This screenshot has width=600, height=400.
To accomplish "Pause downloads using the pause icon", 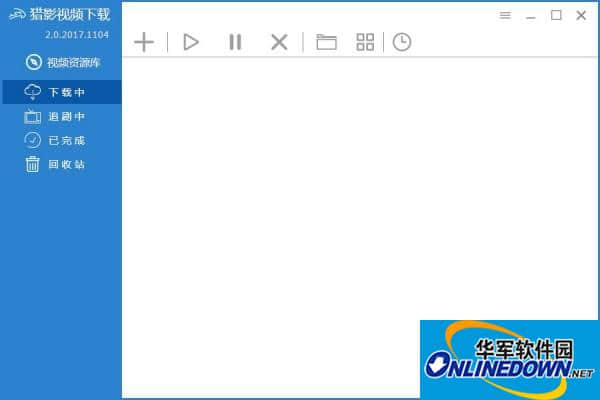I will [x=235, y=42].
